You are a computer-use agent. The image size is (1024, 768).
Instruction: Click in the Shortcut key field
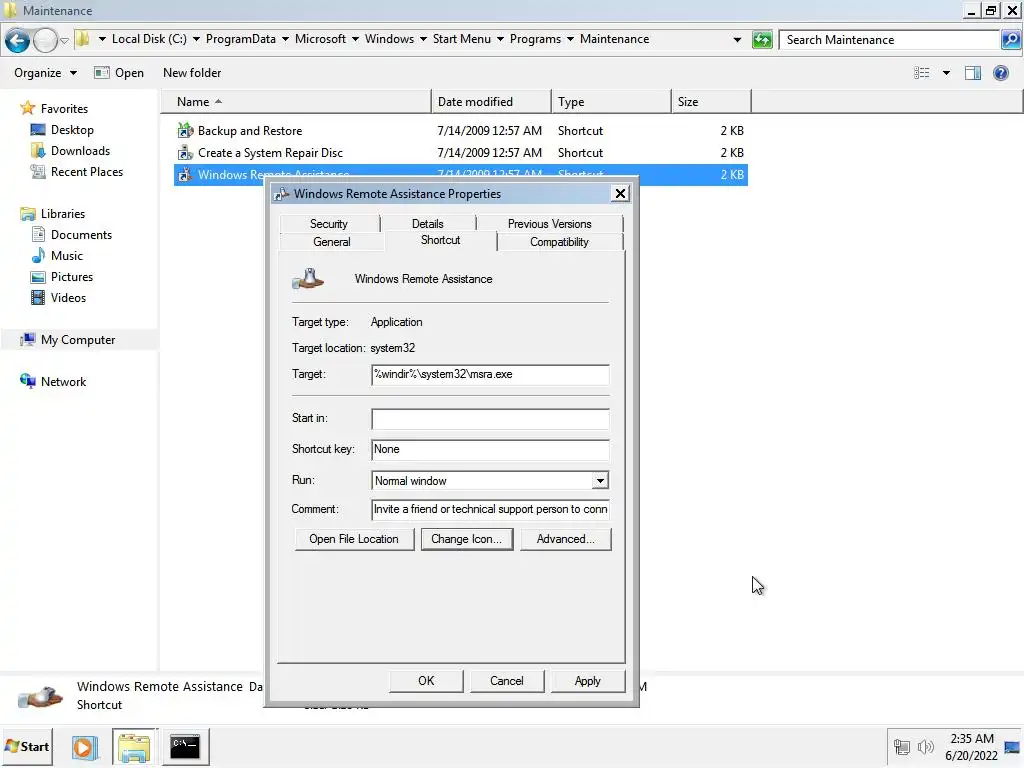coord(490,449)
